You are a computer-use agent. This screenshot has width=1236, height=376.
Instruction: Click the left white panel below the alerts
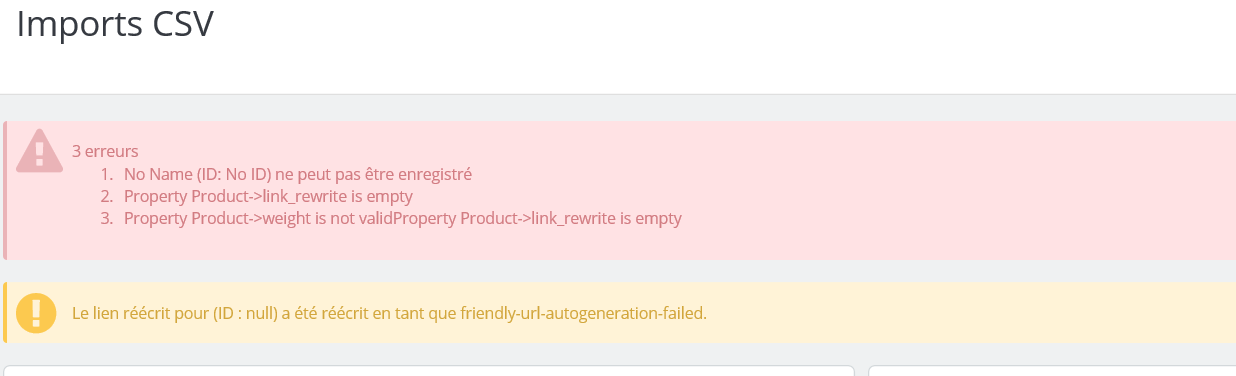point(429,371)
